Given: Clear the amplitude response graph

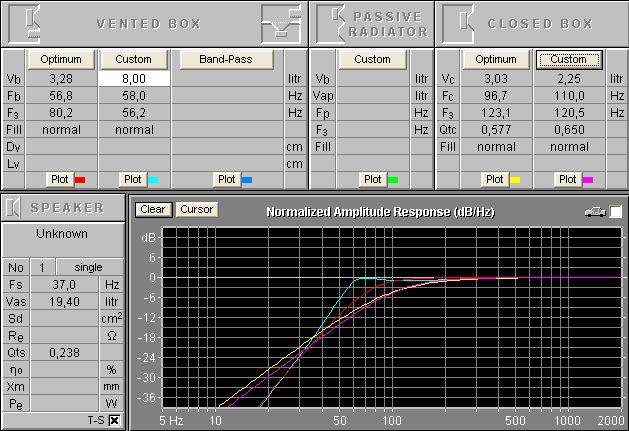Looking at the screenshot, I should pyautogui.click(x=153, y=209).
